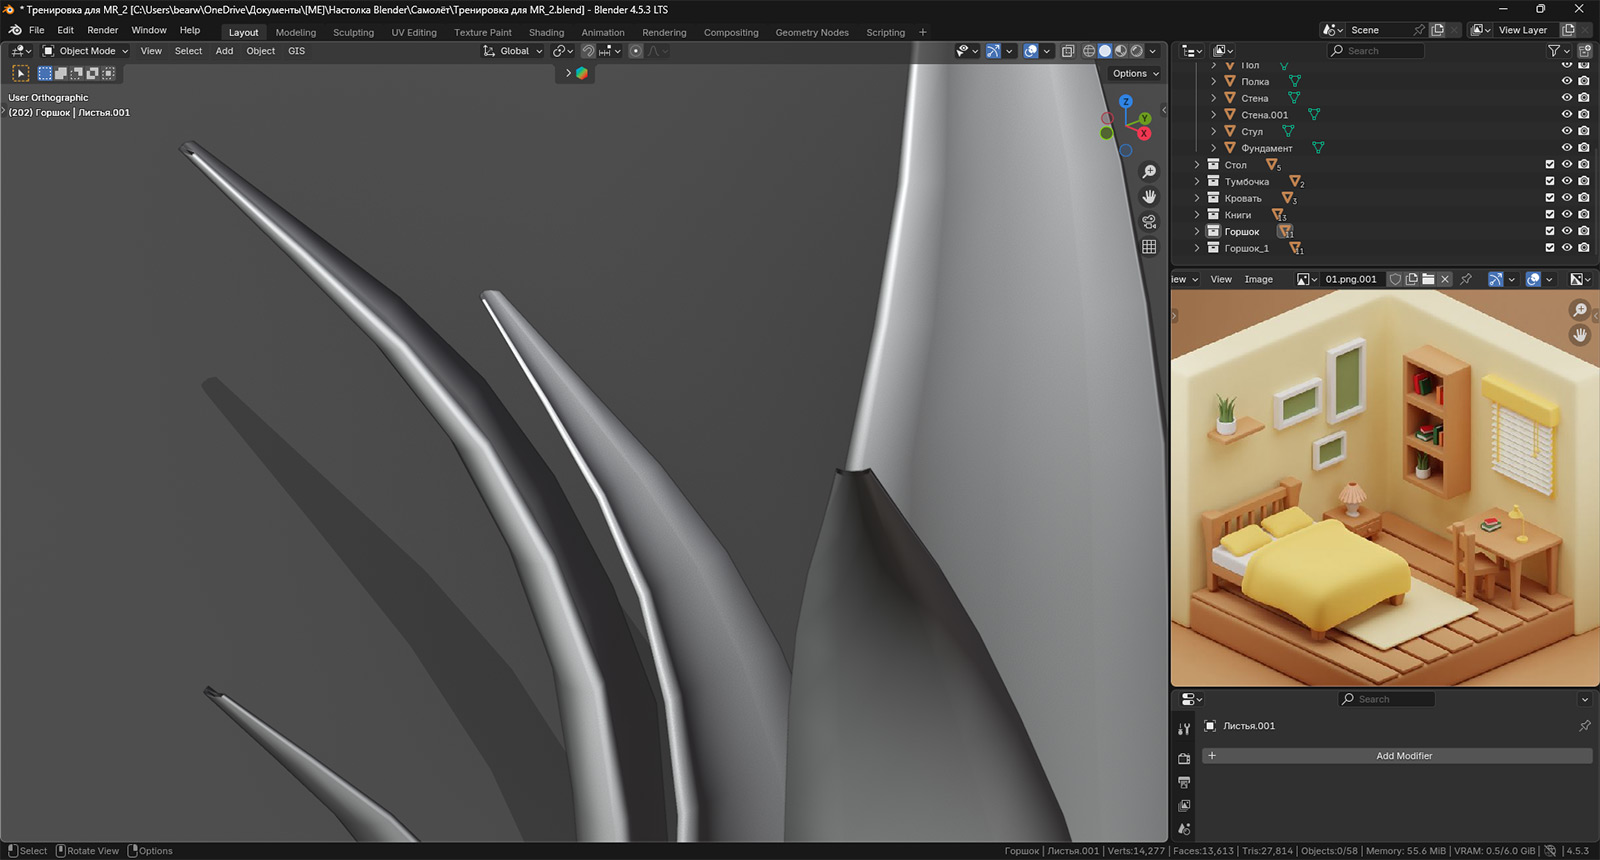Open the Output properties printer tab
1600x860 pixels.
[x=1184, y=782]
